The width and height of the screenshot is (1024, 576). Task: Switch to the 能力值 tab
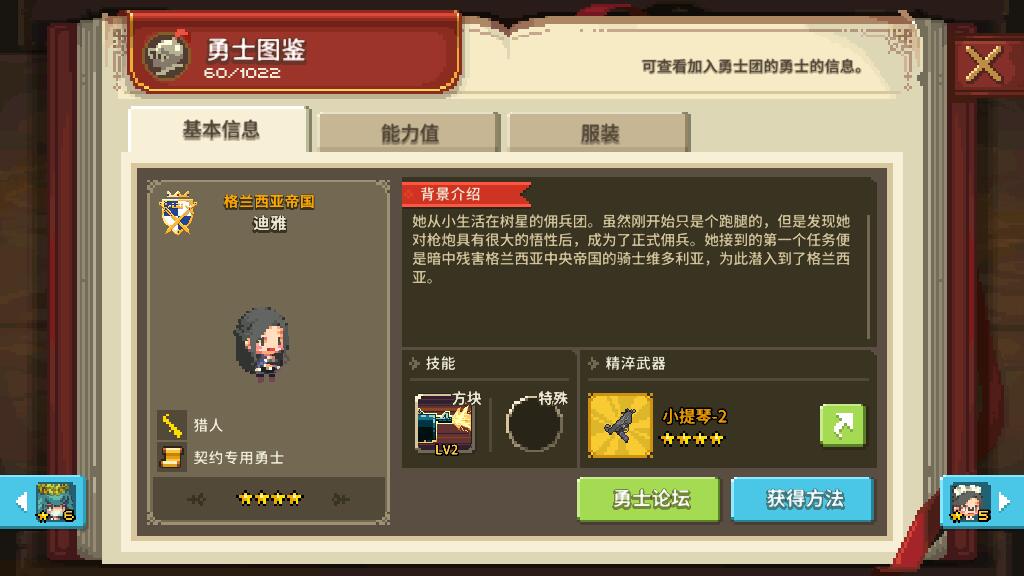tap(409, 133)
